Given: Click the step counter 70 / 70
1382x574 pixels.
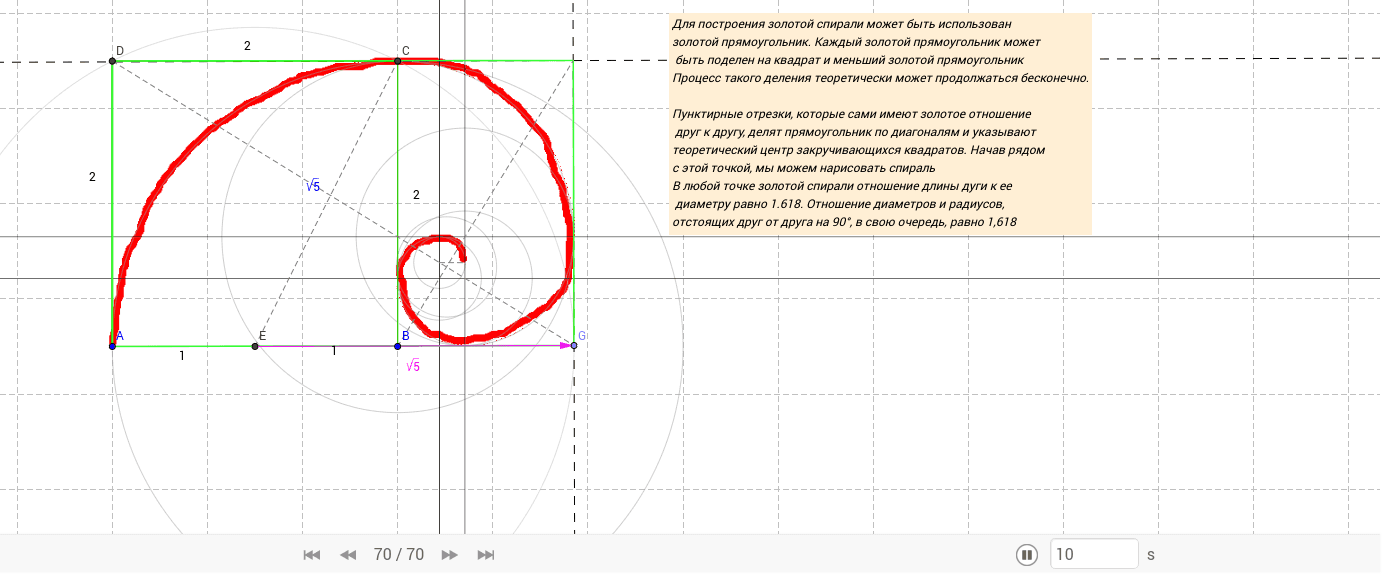Looking at the screenshot, I should tap(399, 554).
